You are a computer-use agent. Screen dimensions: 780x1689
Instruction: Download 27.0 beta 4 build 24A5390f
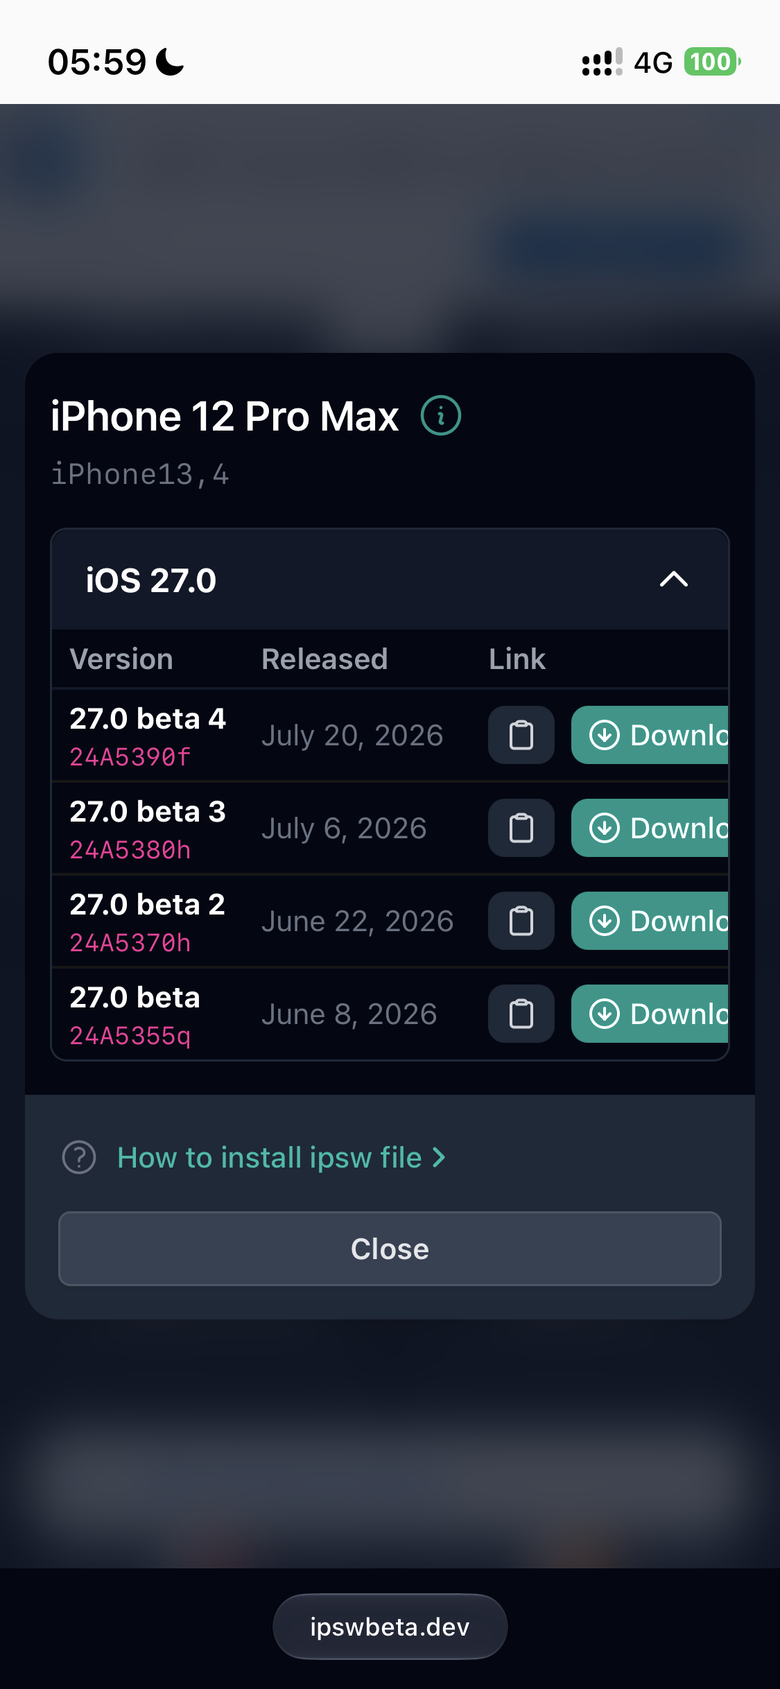[x=650, y=735]
